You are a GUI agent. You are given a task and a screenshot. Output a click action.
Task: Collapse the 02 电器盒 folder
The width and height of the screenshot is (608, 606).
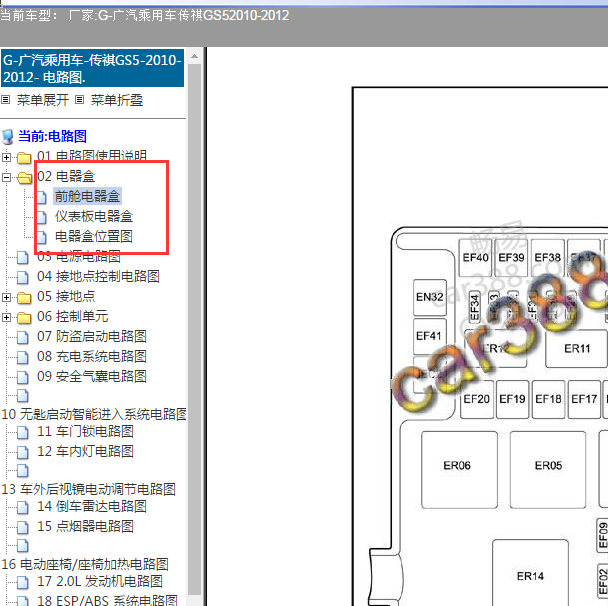(x=6, y=177)
